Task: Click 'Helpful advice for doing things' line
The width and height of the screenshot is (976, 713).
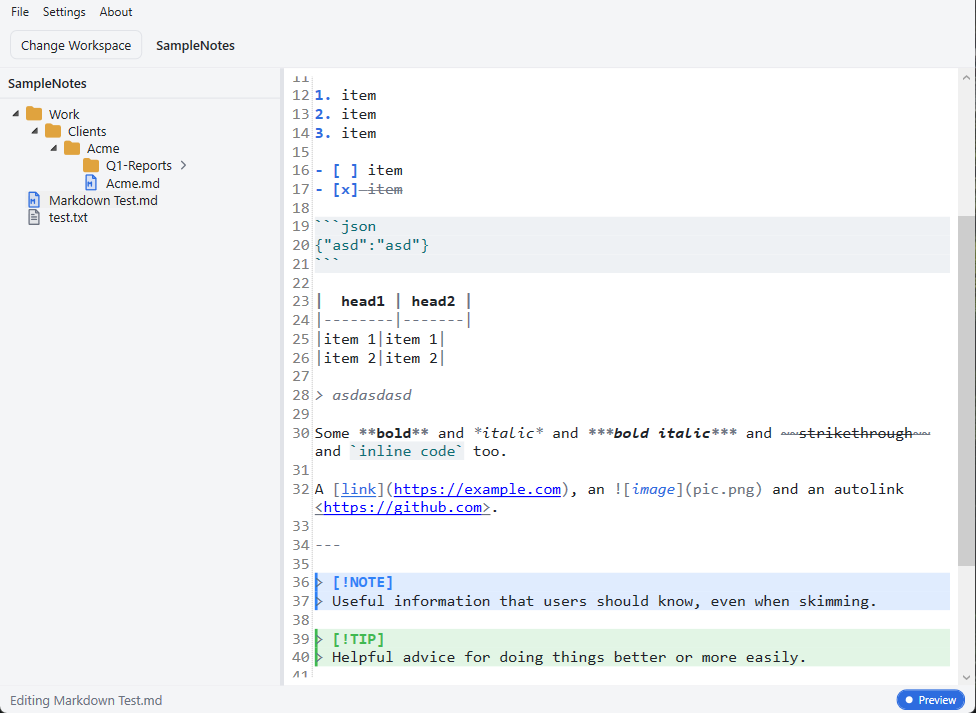Action: pos(569,658)
